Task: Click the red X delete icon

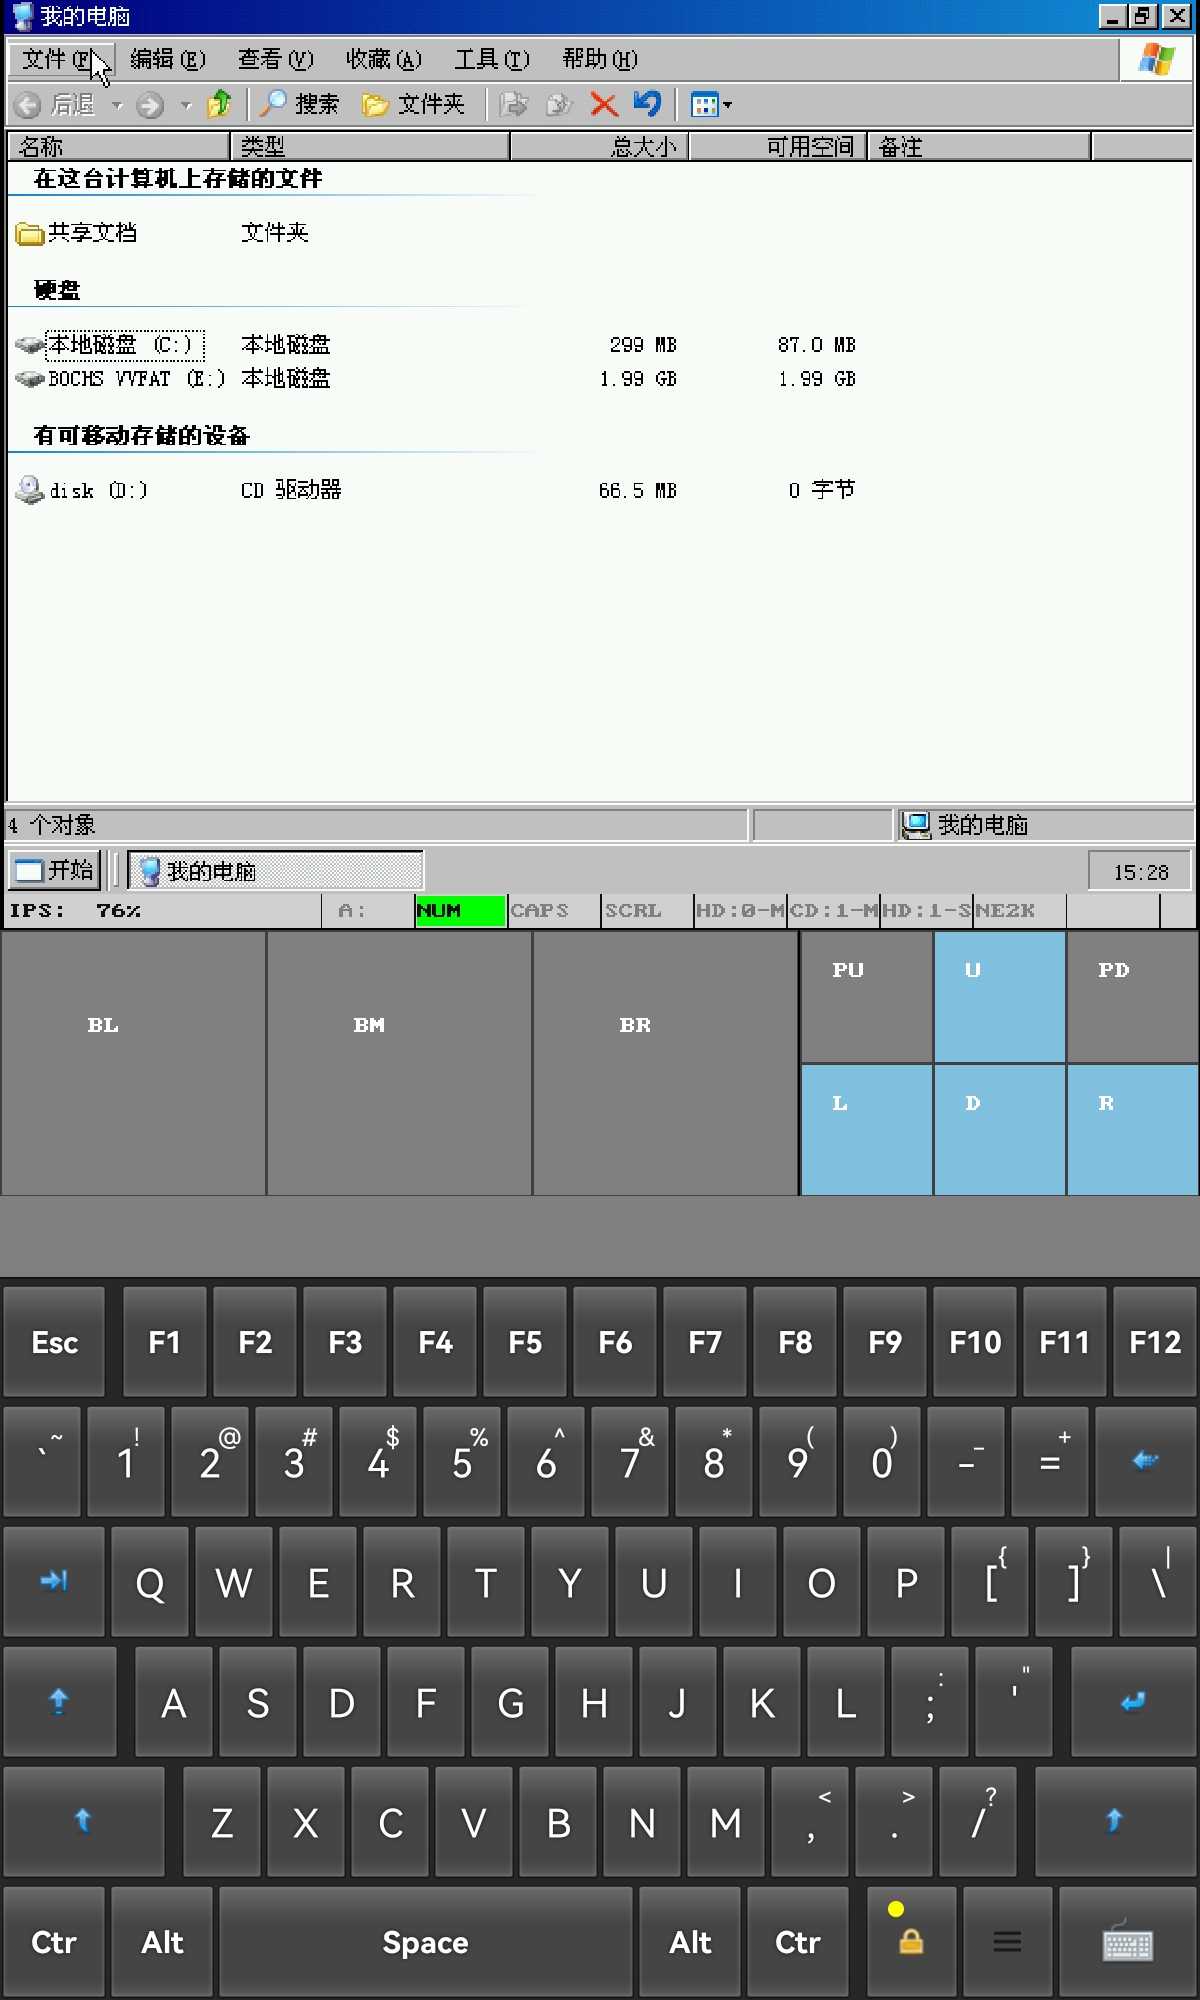Action: pyautogui.click(x=603, y=104)
